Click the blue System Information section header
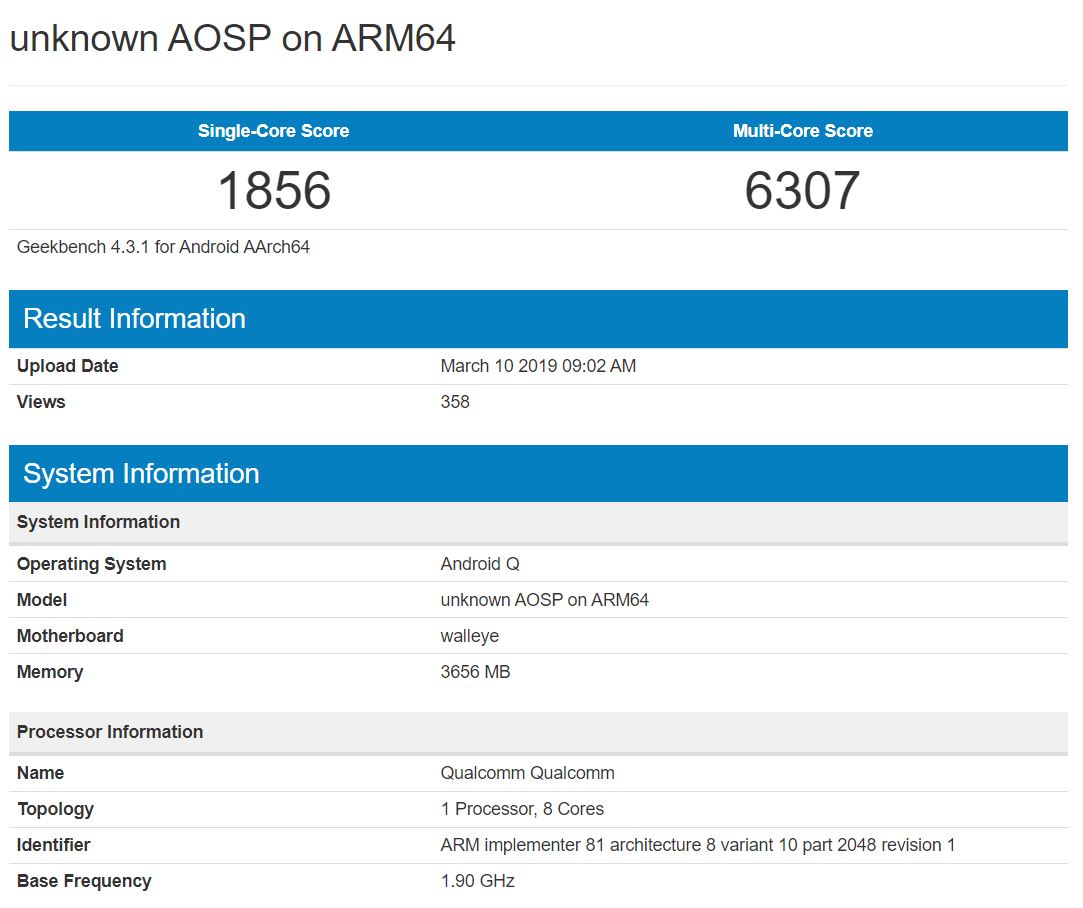 click(x=141, y=474)
